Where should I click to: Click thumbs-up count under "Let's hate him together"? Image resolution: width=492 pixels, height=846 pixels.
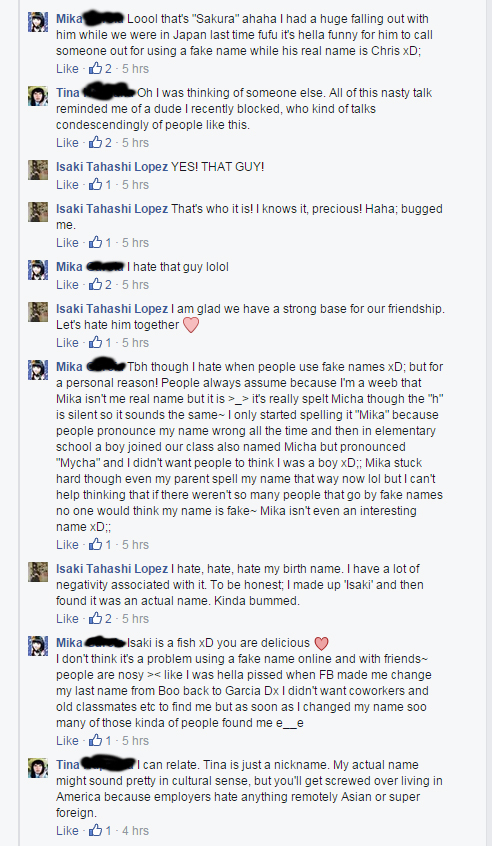pyautogui.click(x=108, y=343)
